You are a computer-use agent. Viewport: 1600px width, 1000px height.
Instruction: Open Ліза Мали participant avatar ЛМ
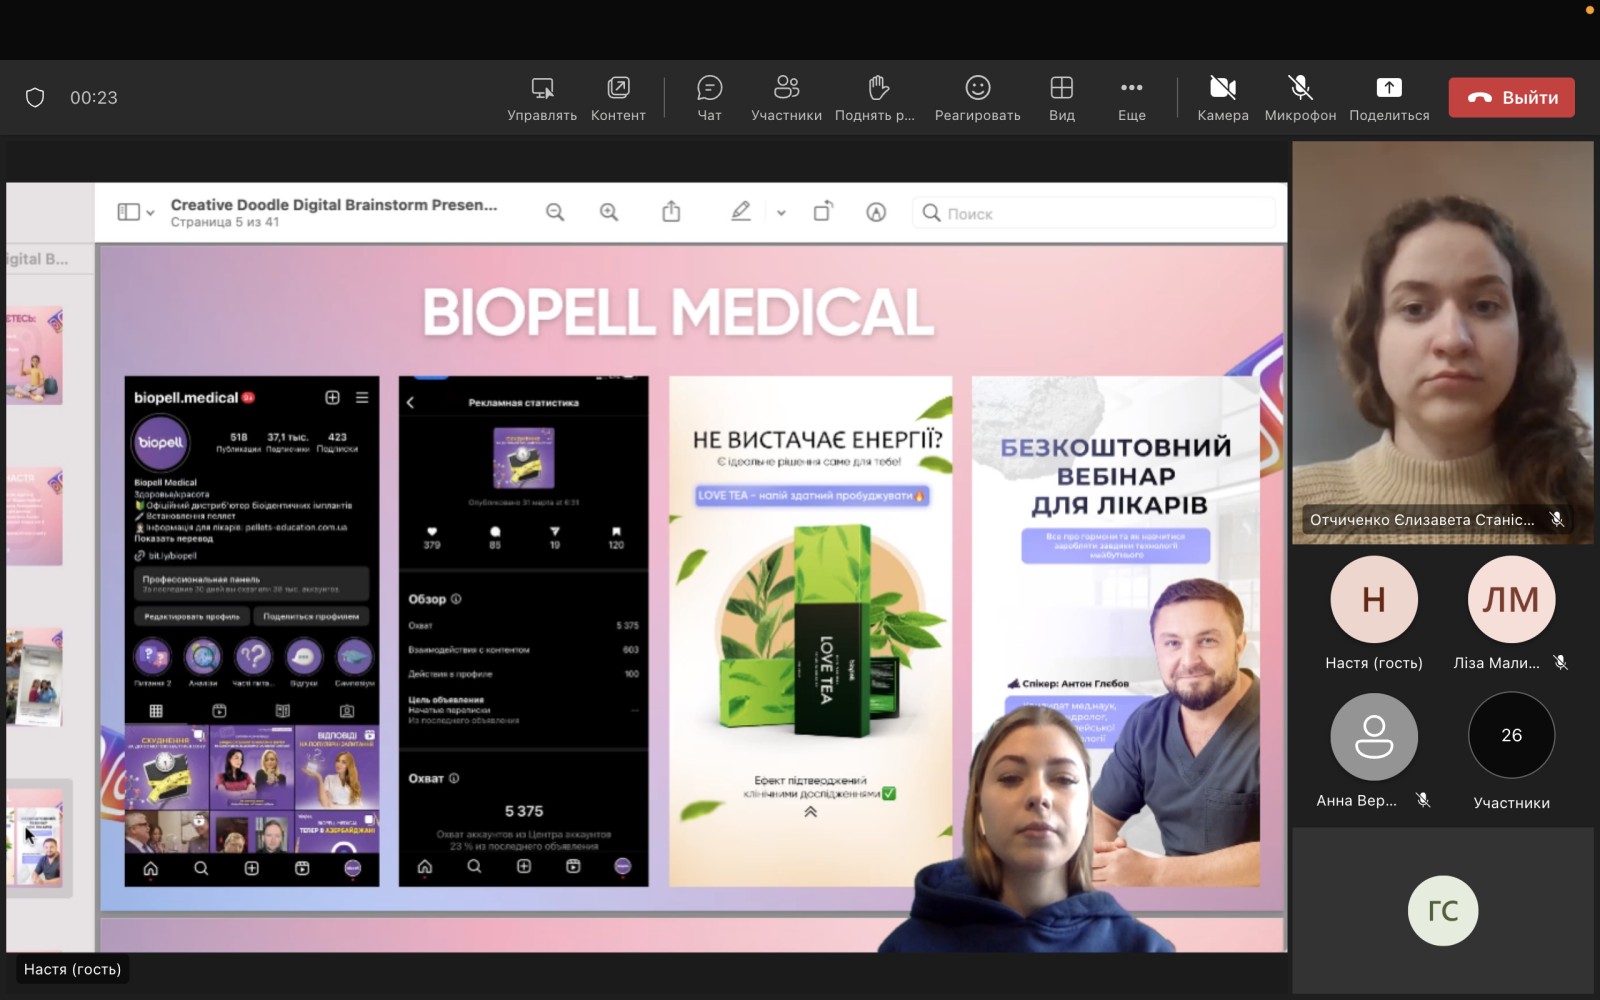(x=1511, y=599)
